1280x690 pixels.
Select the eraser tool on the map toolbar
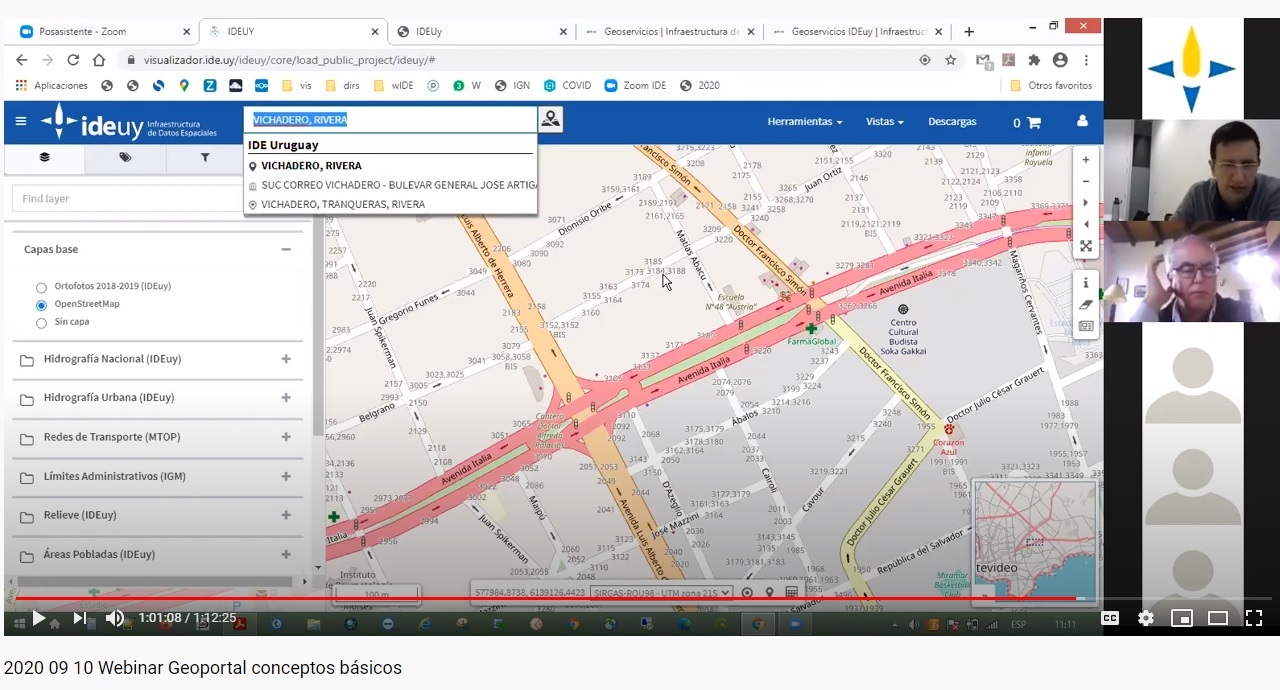click(1086, 305)
